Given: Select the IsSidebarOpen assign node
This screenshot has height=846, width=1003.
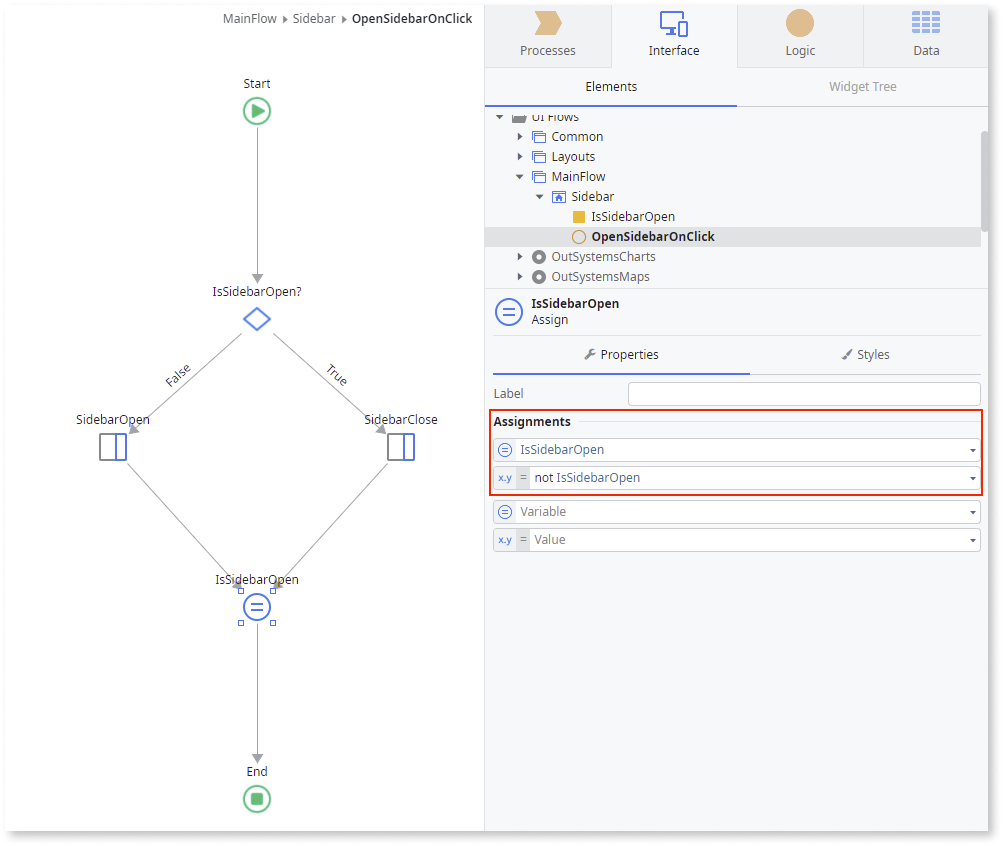Looking at the screenshot, I should [x=257, y=607].
